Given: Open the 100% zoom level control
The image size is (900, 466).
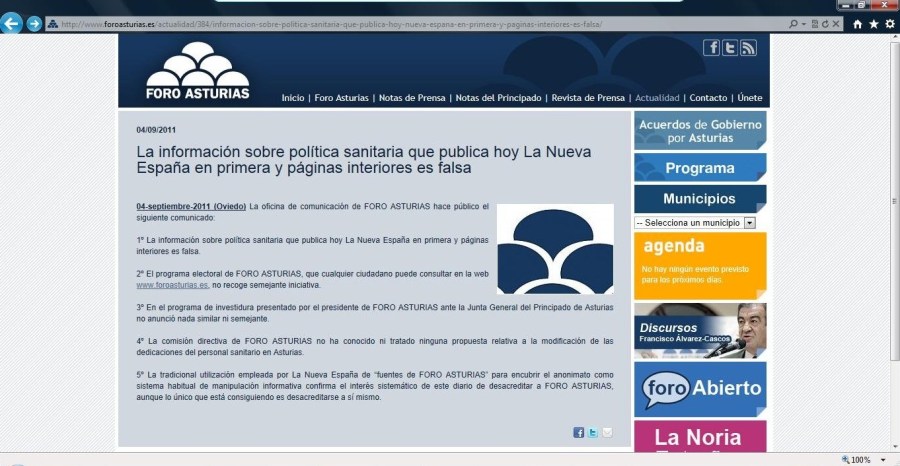Looking at the screenshot, I should [x=863, y=460].
